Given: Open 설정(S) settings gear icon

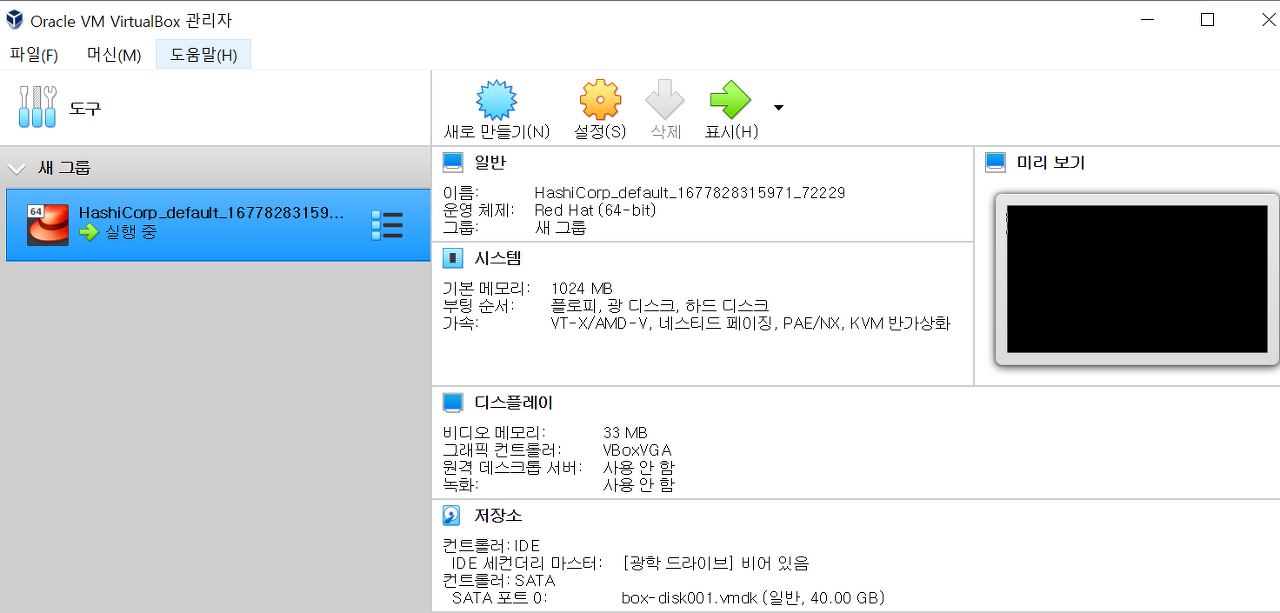Looking at the screenshot, I should 600,100.
